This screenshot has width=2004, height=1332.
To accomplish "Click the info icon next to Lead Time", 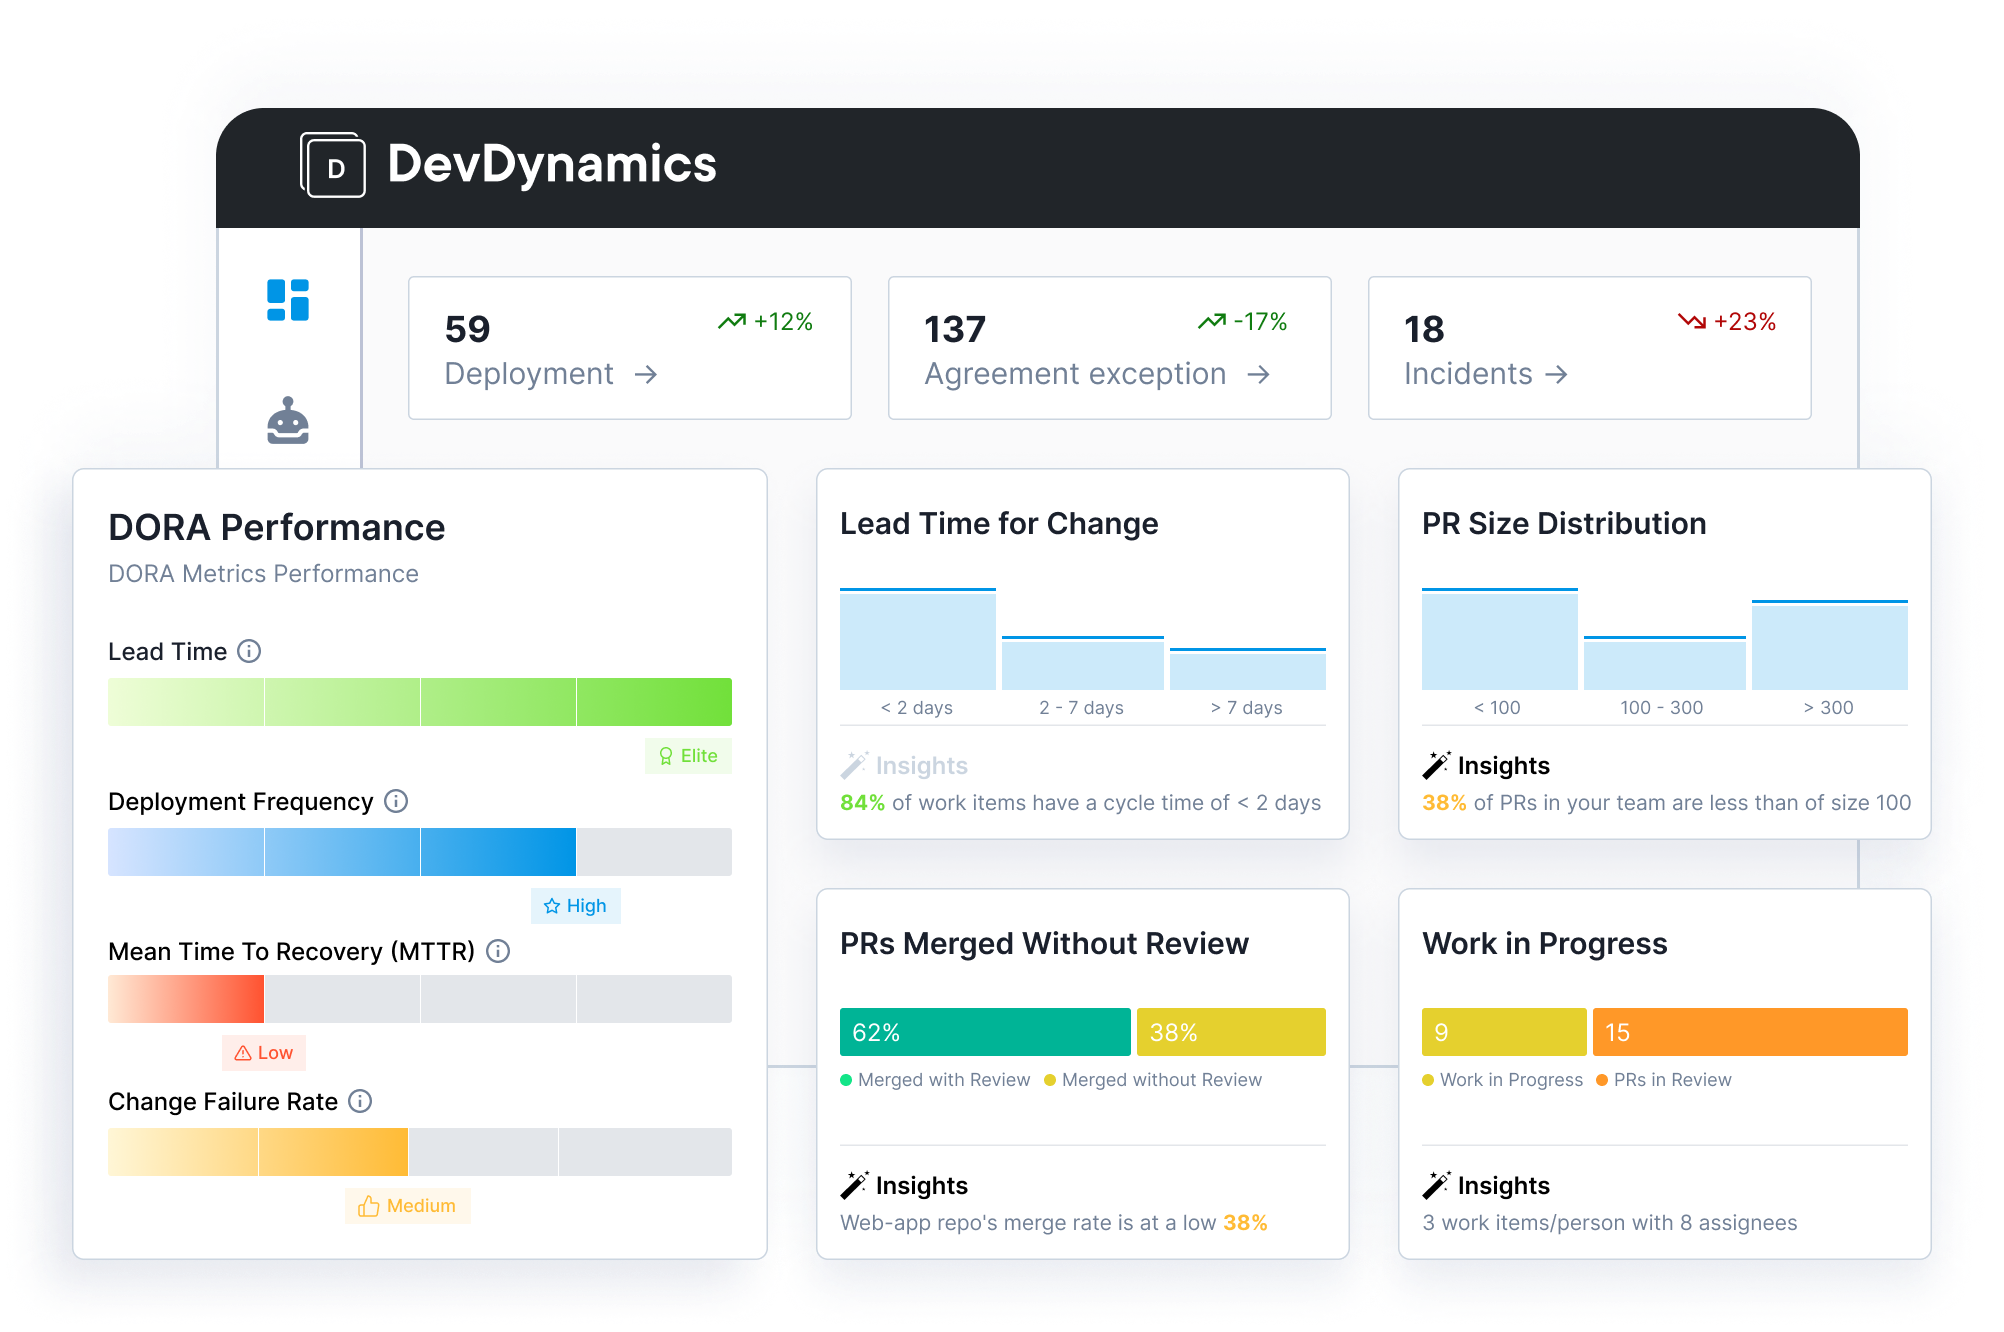I will click(248, 651).
